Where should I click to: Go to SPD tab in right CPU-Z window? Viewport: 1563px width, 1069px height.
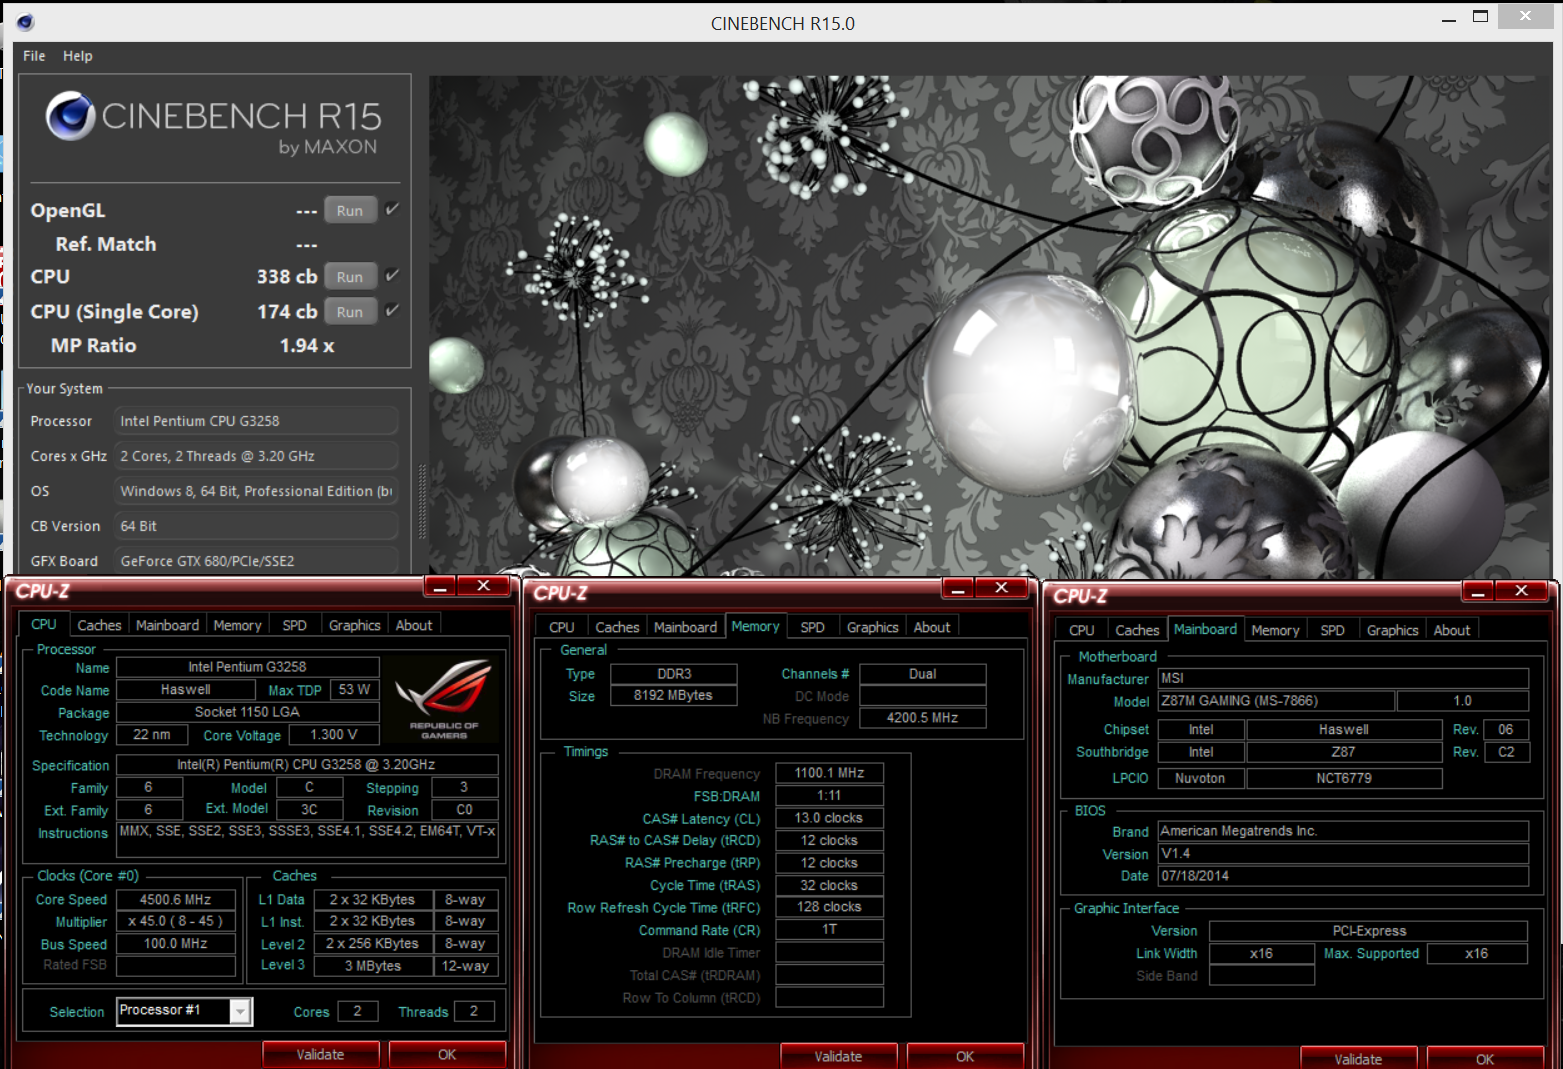(x=1332, y=630)
